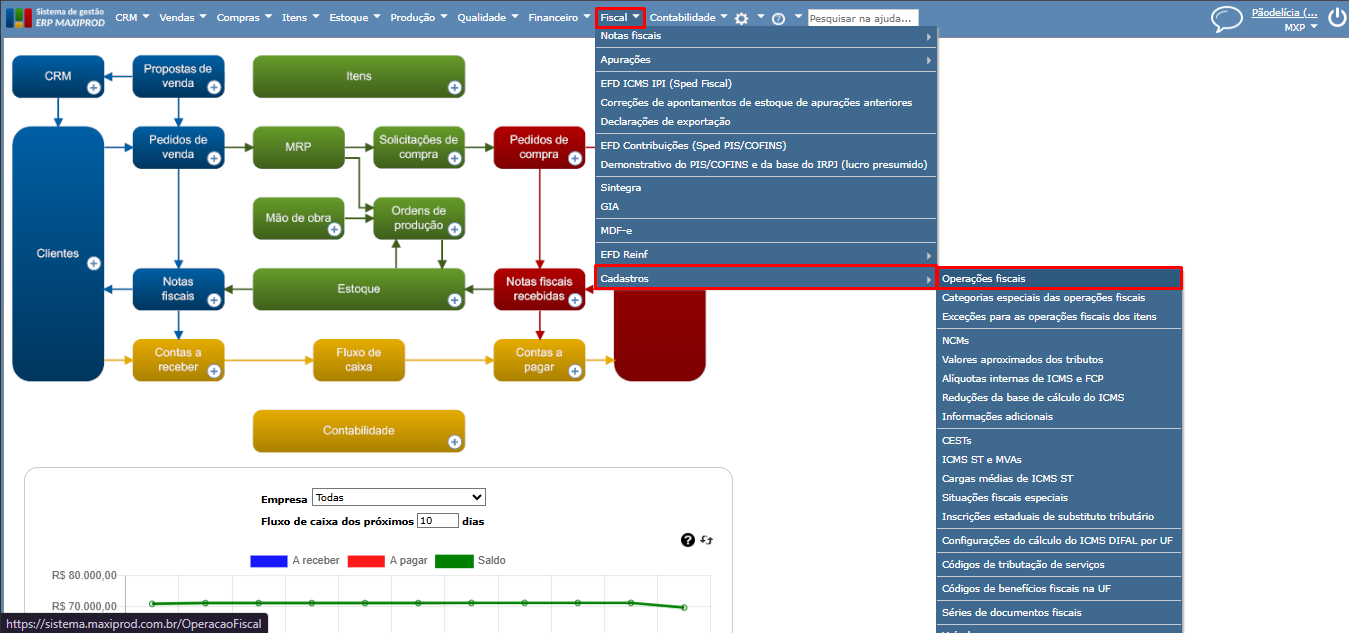
Task: Open the Fluxo de caixa block
Action: pyautogui.click(x=358, y=359)
